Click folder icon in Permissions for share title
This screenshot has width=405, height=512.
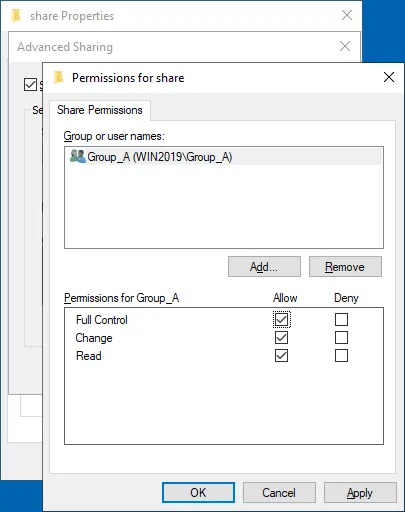(59, 78)
